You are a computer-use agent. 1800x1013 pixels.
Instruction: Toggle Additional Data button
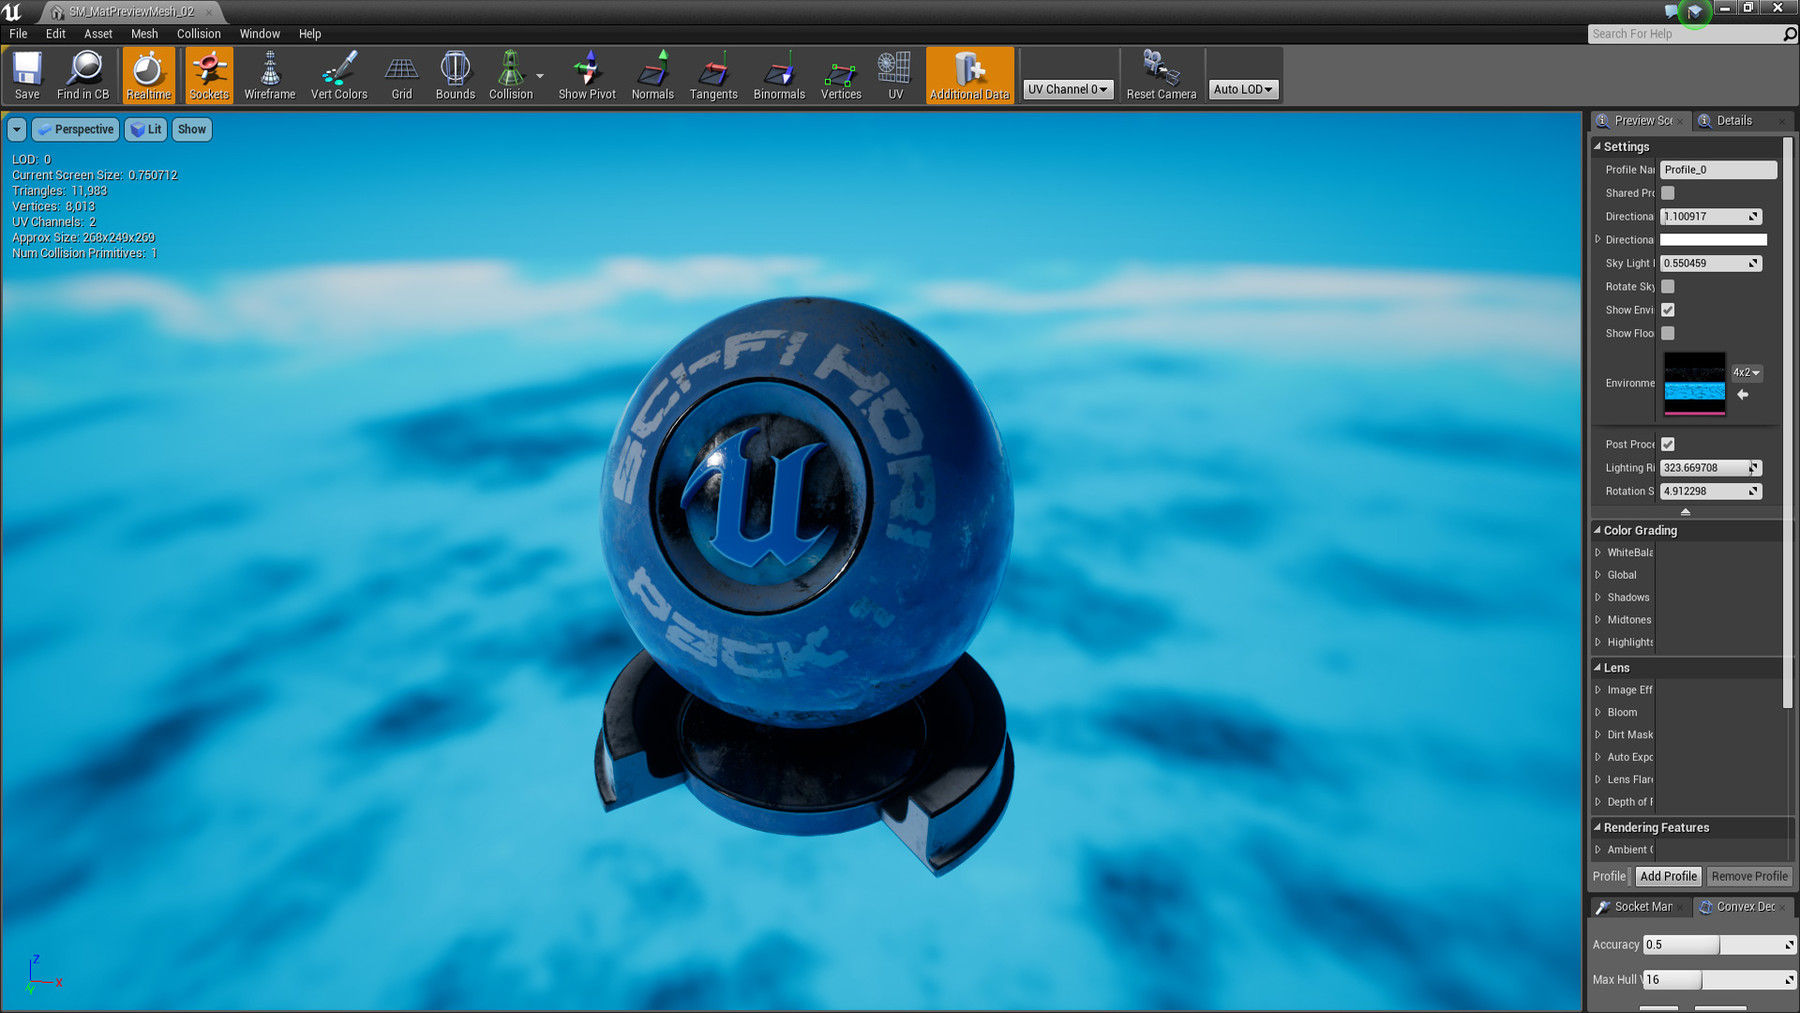coord(970,75)
